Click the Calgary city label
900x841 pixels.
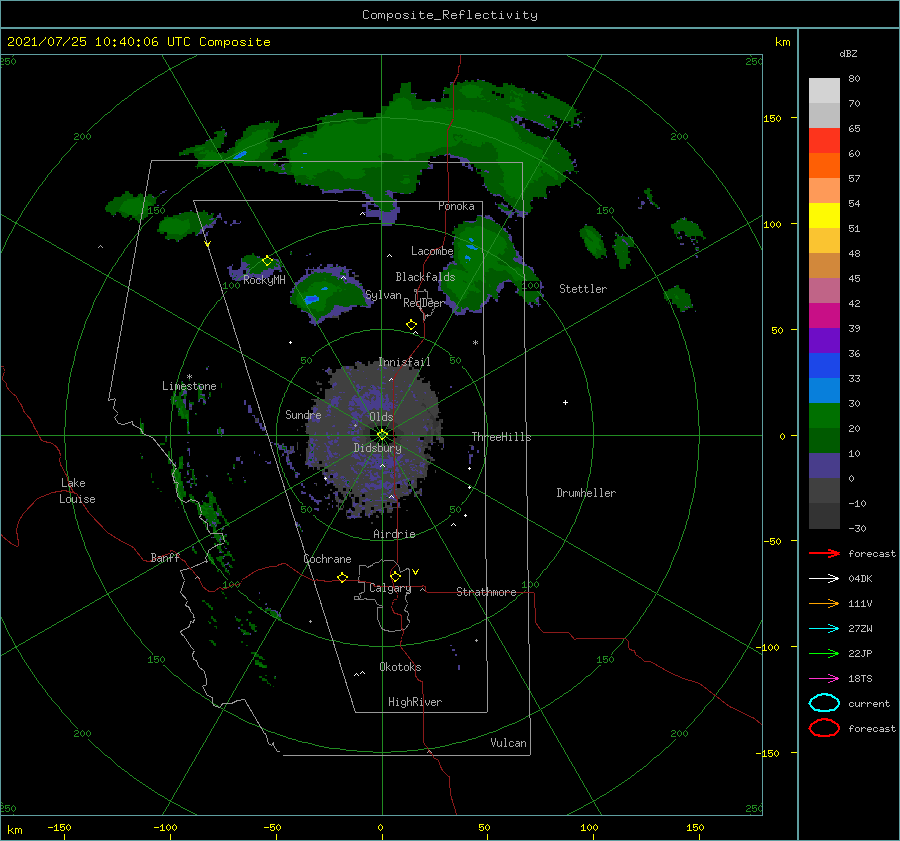[x=390, y=588]
